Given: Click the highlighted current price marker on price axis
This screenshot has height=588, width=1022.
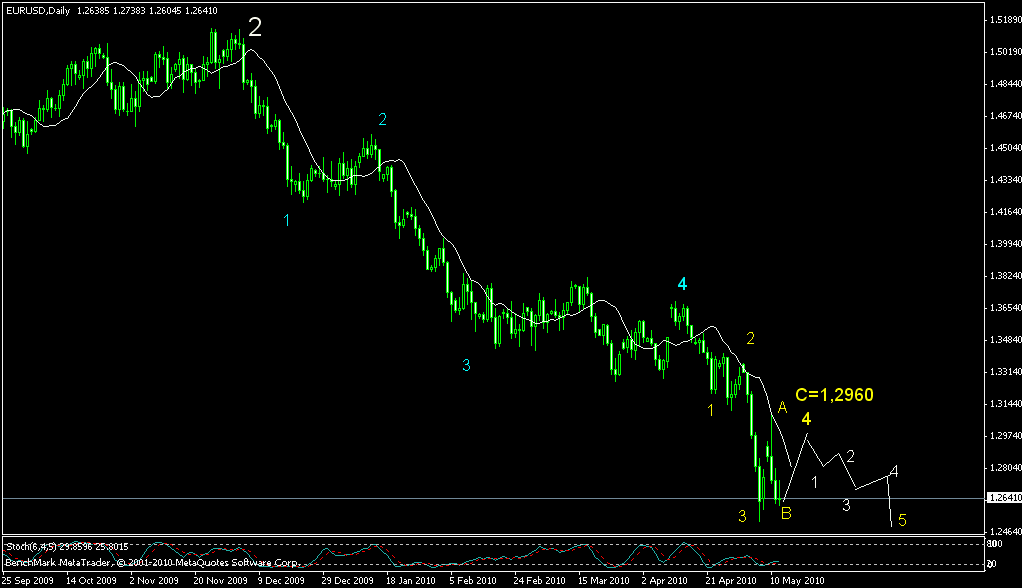Looking at the screenshot, I should click(x=1005, y=498).
